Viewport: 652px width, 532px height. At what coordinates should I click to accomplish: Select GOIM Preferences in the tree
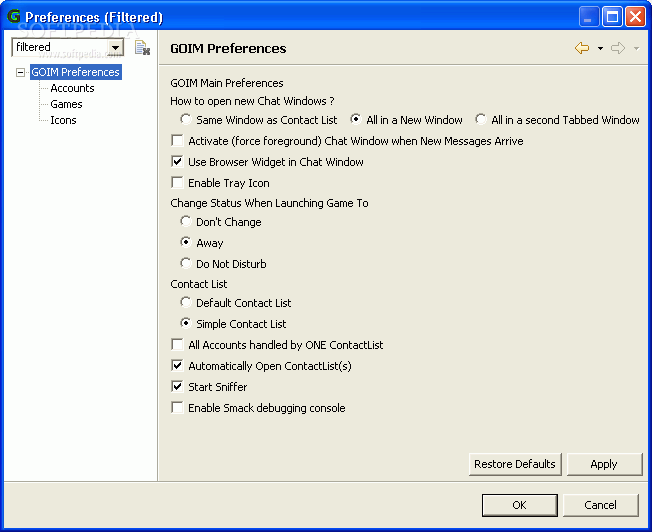pyautogui.click(x=75, y=72)
